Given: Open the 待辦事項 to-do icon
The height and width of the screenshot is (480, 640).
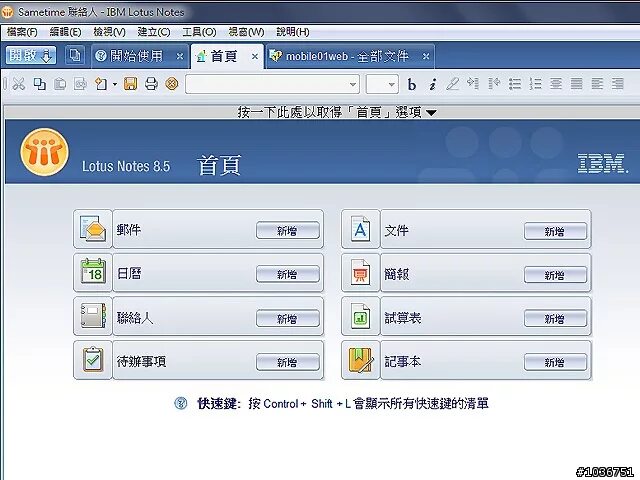Looking at the screenshot, I should (93, 360).
